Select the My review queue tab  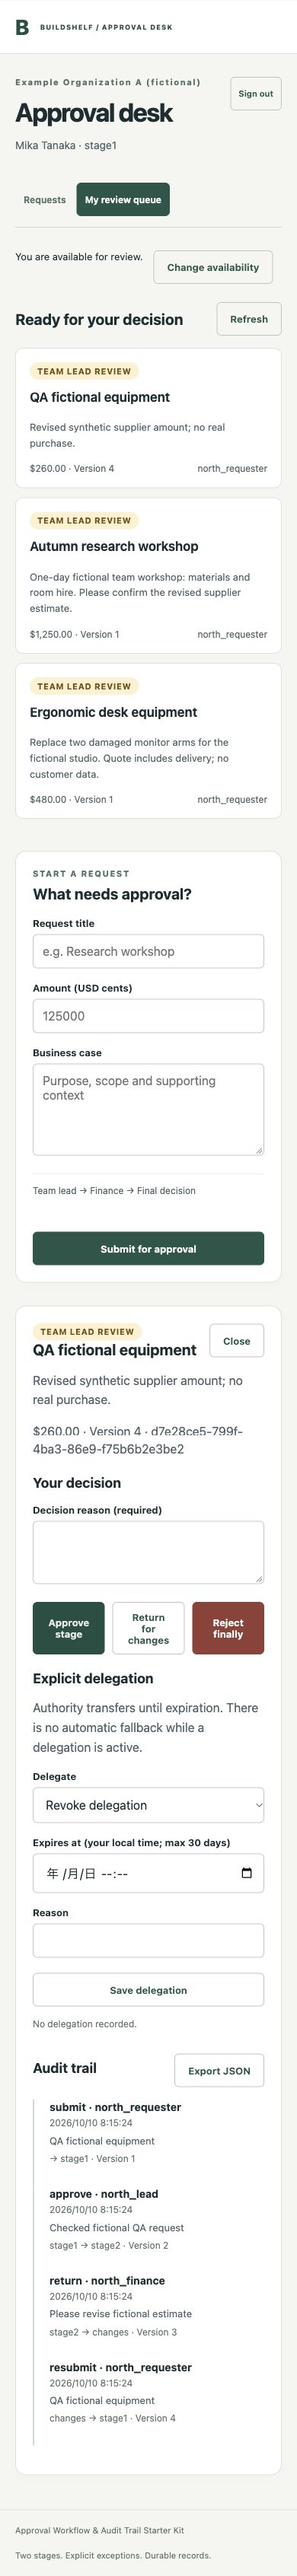pyautogui.click(x=123, y=200)
